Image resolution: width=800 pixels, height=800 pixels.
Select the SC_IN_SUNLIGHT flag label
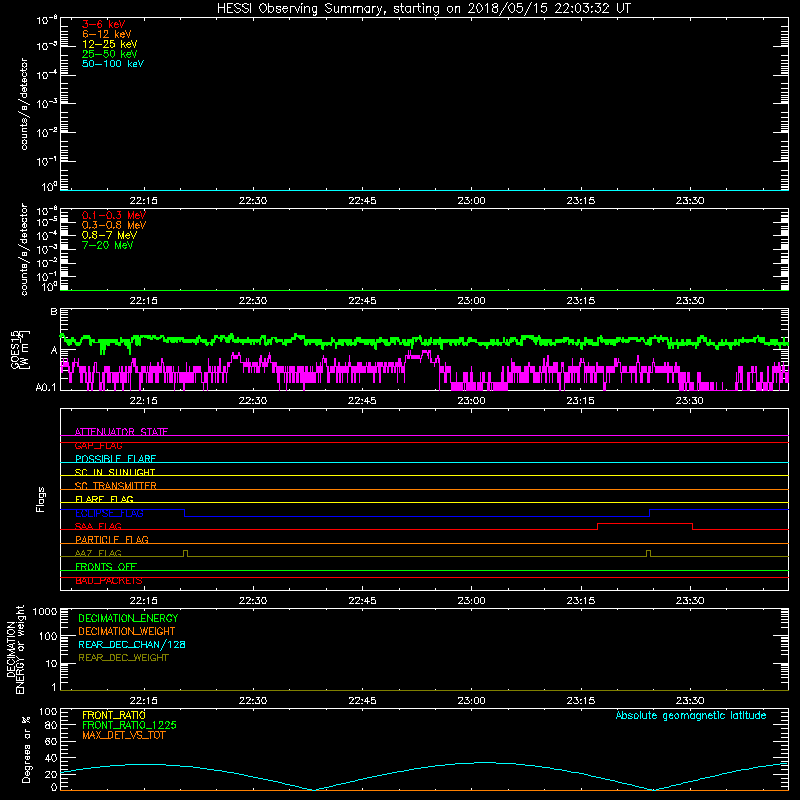pyautogui.click(x=115, y=472)
